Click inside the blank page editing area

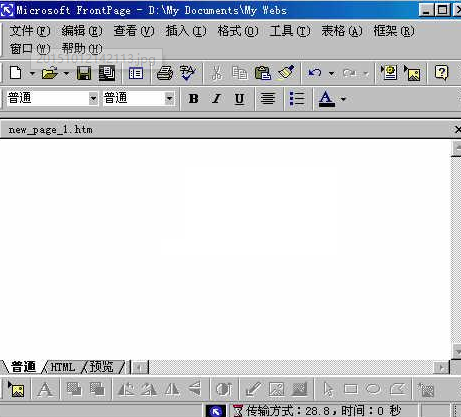click(x=225, y=249)
